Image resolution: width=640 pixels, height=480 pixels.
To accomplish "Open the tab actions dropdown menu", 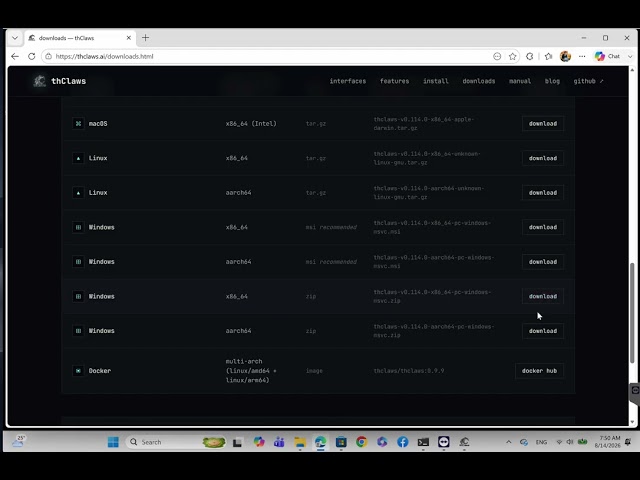I will coord(15,38).
